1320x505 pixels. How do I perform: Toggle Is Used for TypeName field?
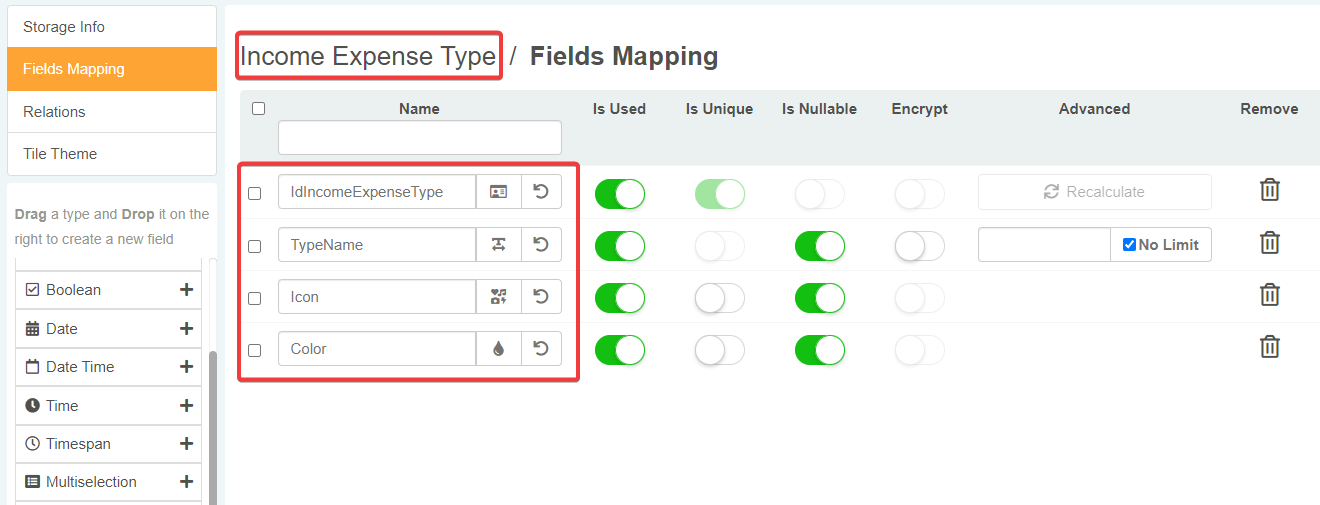tap(619, 246)
